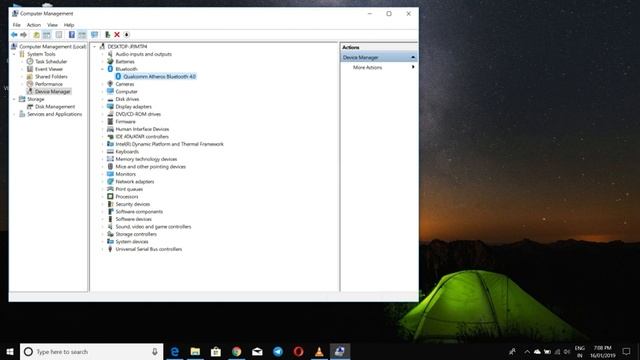This screenshot has height=360, width=640.
Task: Click the Network adapters icon
Action: click(x=110, y=181)
